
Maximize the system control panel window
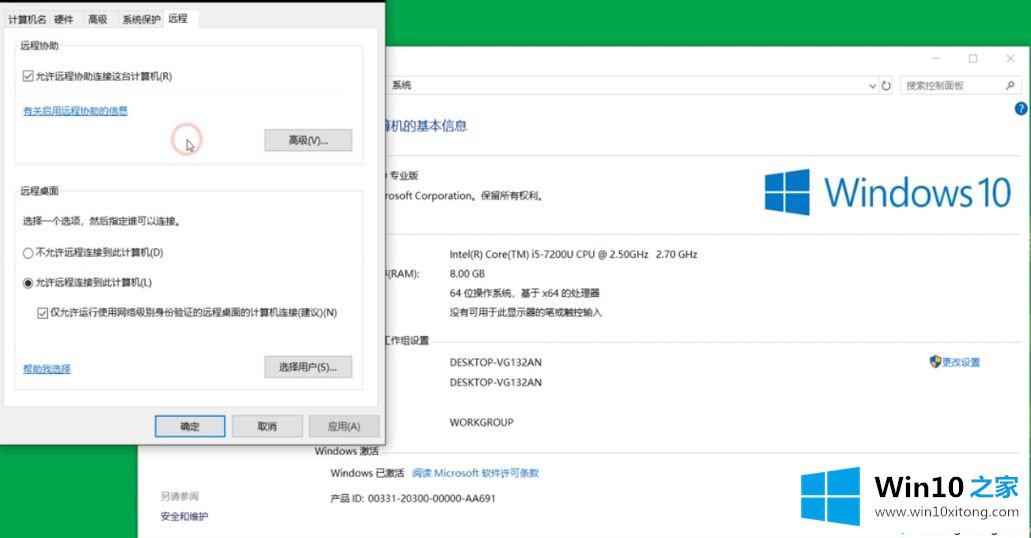point(972,59)
